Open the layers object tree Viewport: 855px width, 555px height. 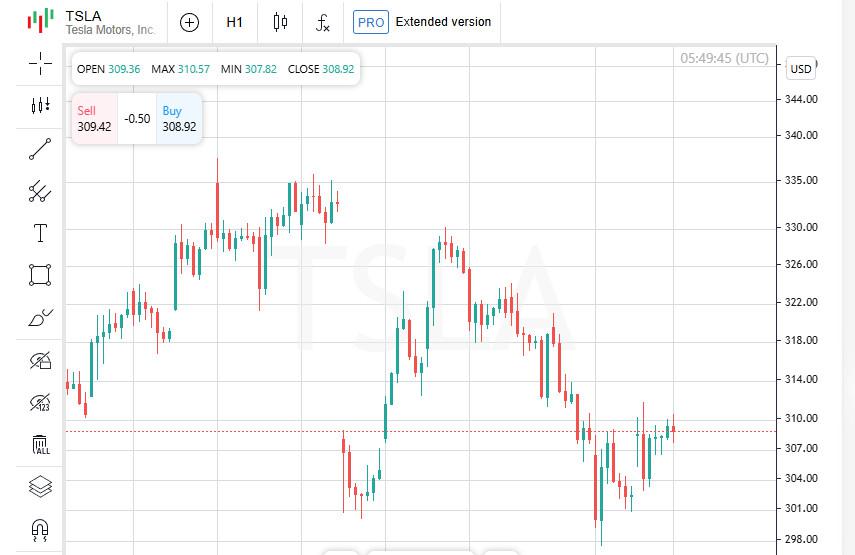[40, 486]
